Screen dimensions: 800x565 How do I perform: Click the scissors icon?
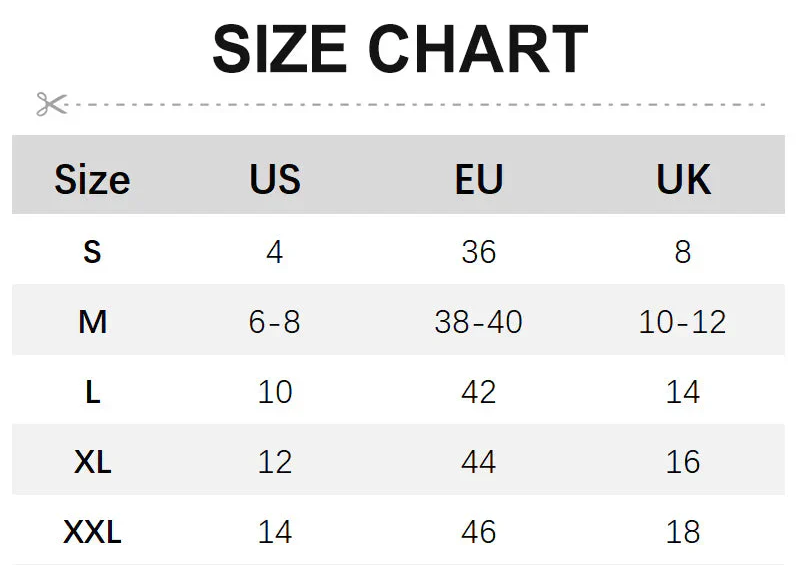point(51,104)
